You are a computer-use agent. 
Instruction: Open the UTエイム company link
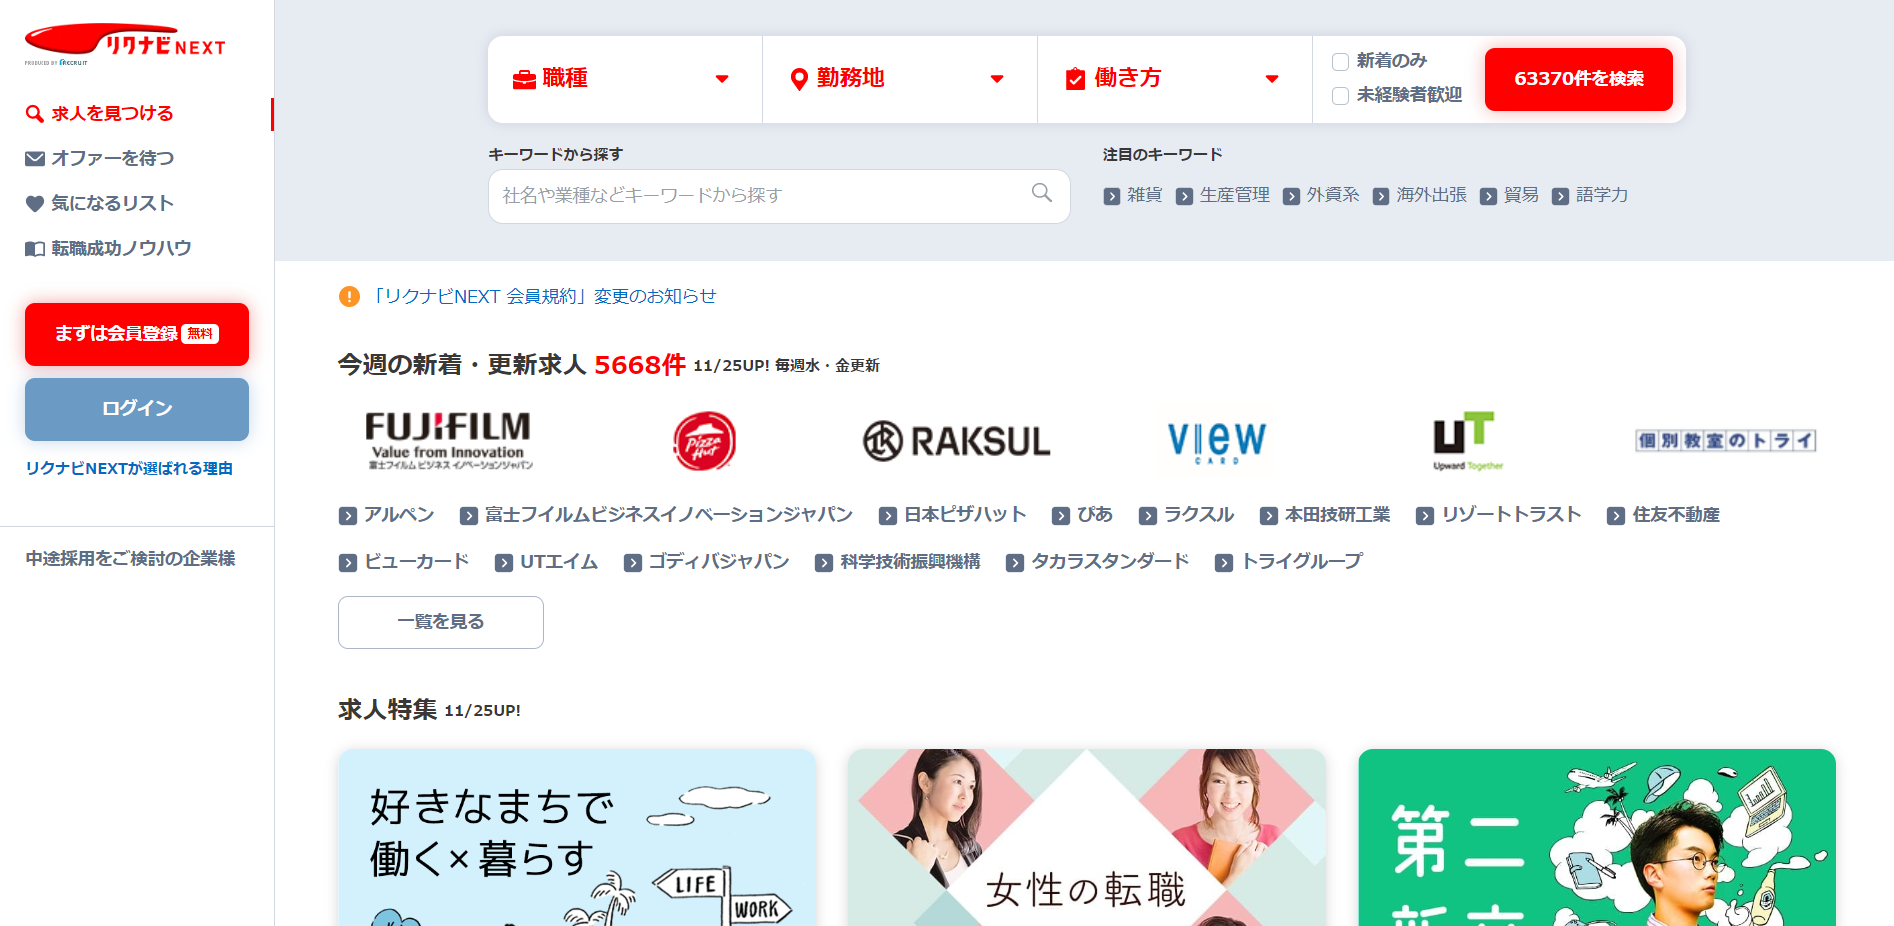(558, 562)
